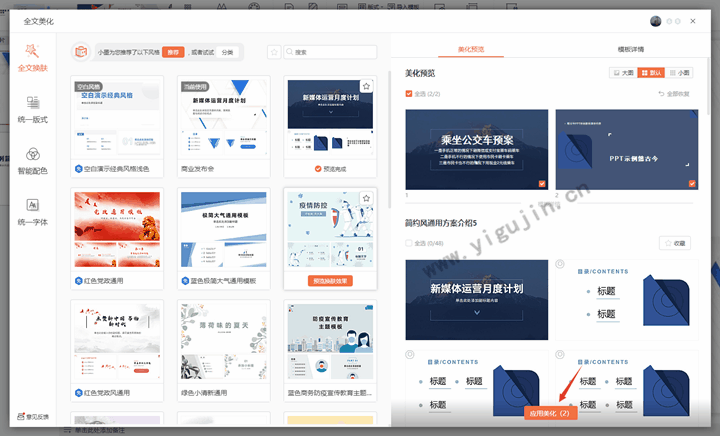The height and width of the screenshot is (436, 720).
Task: Open the 乘坐公交车预案 slide preview
Action: coord(477,150)
